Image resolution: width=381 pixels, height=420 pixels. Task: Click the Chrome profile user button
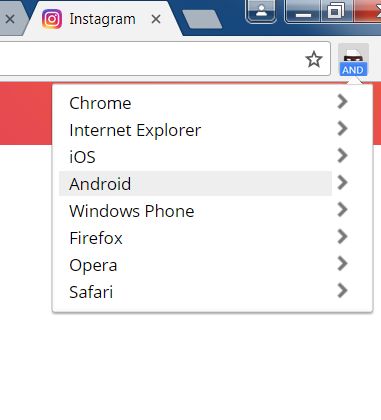coord(261,11)
